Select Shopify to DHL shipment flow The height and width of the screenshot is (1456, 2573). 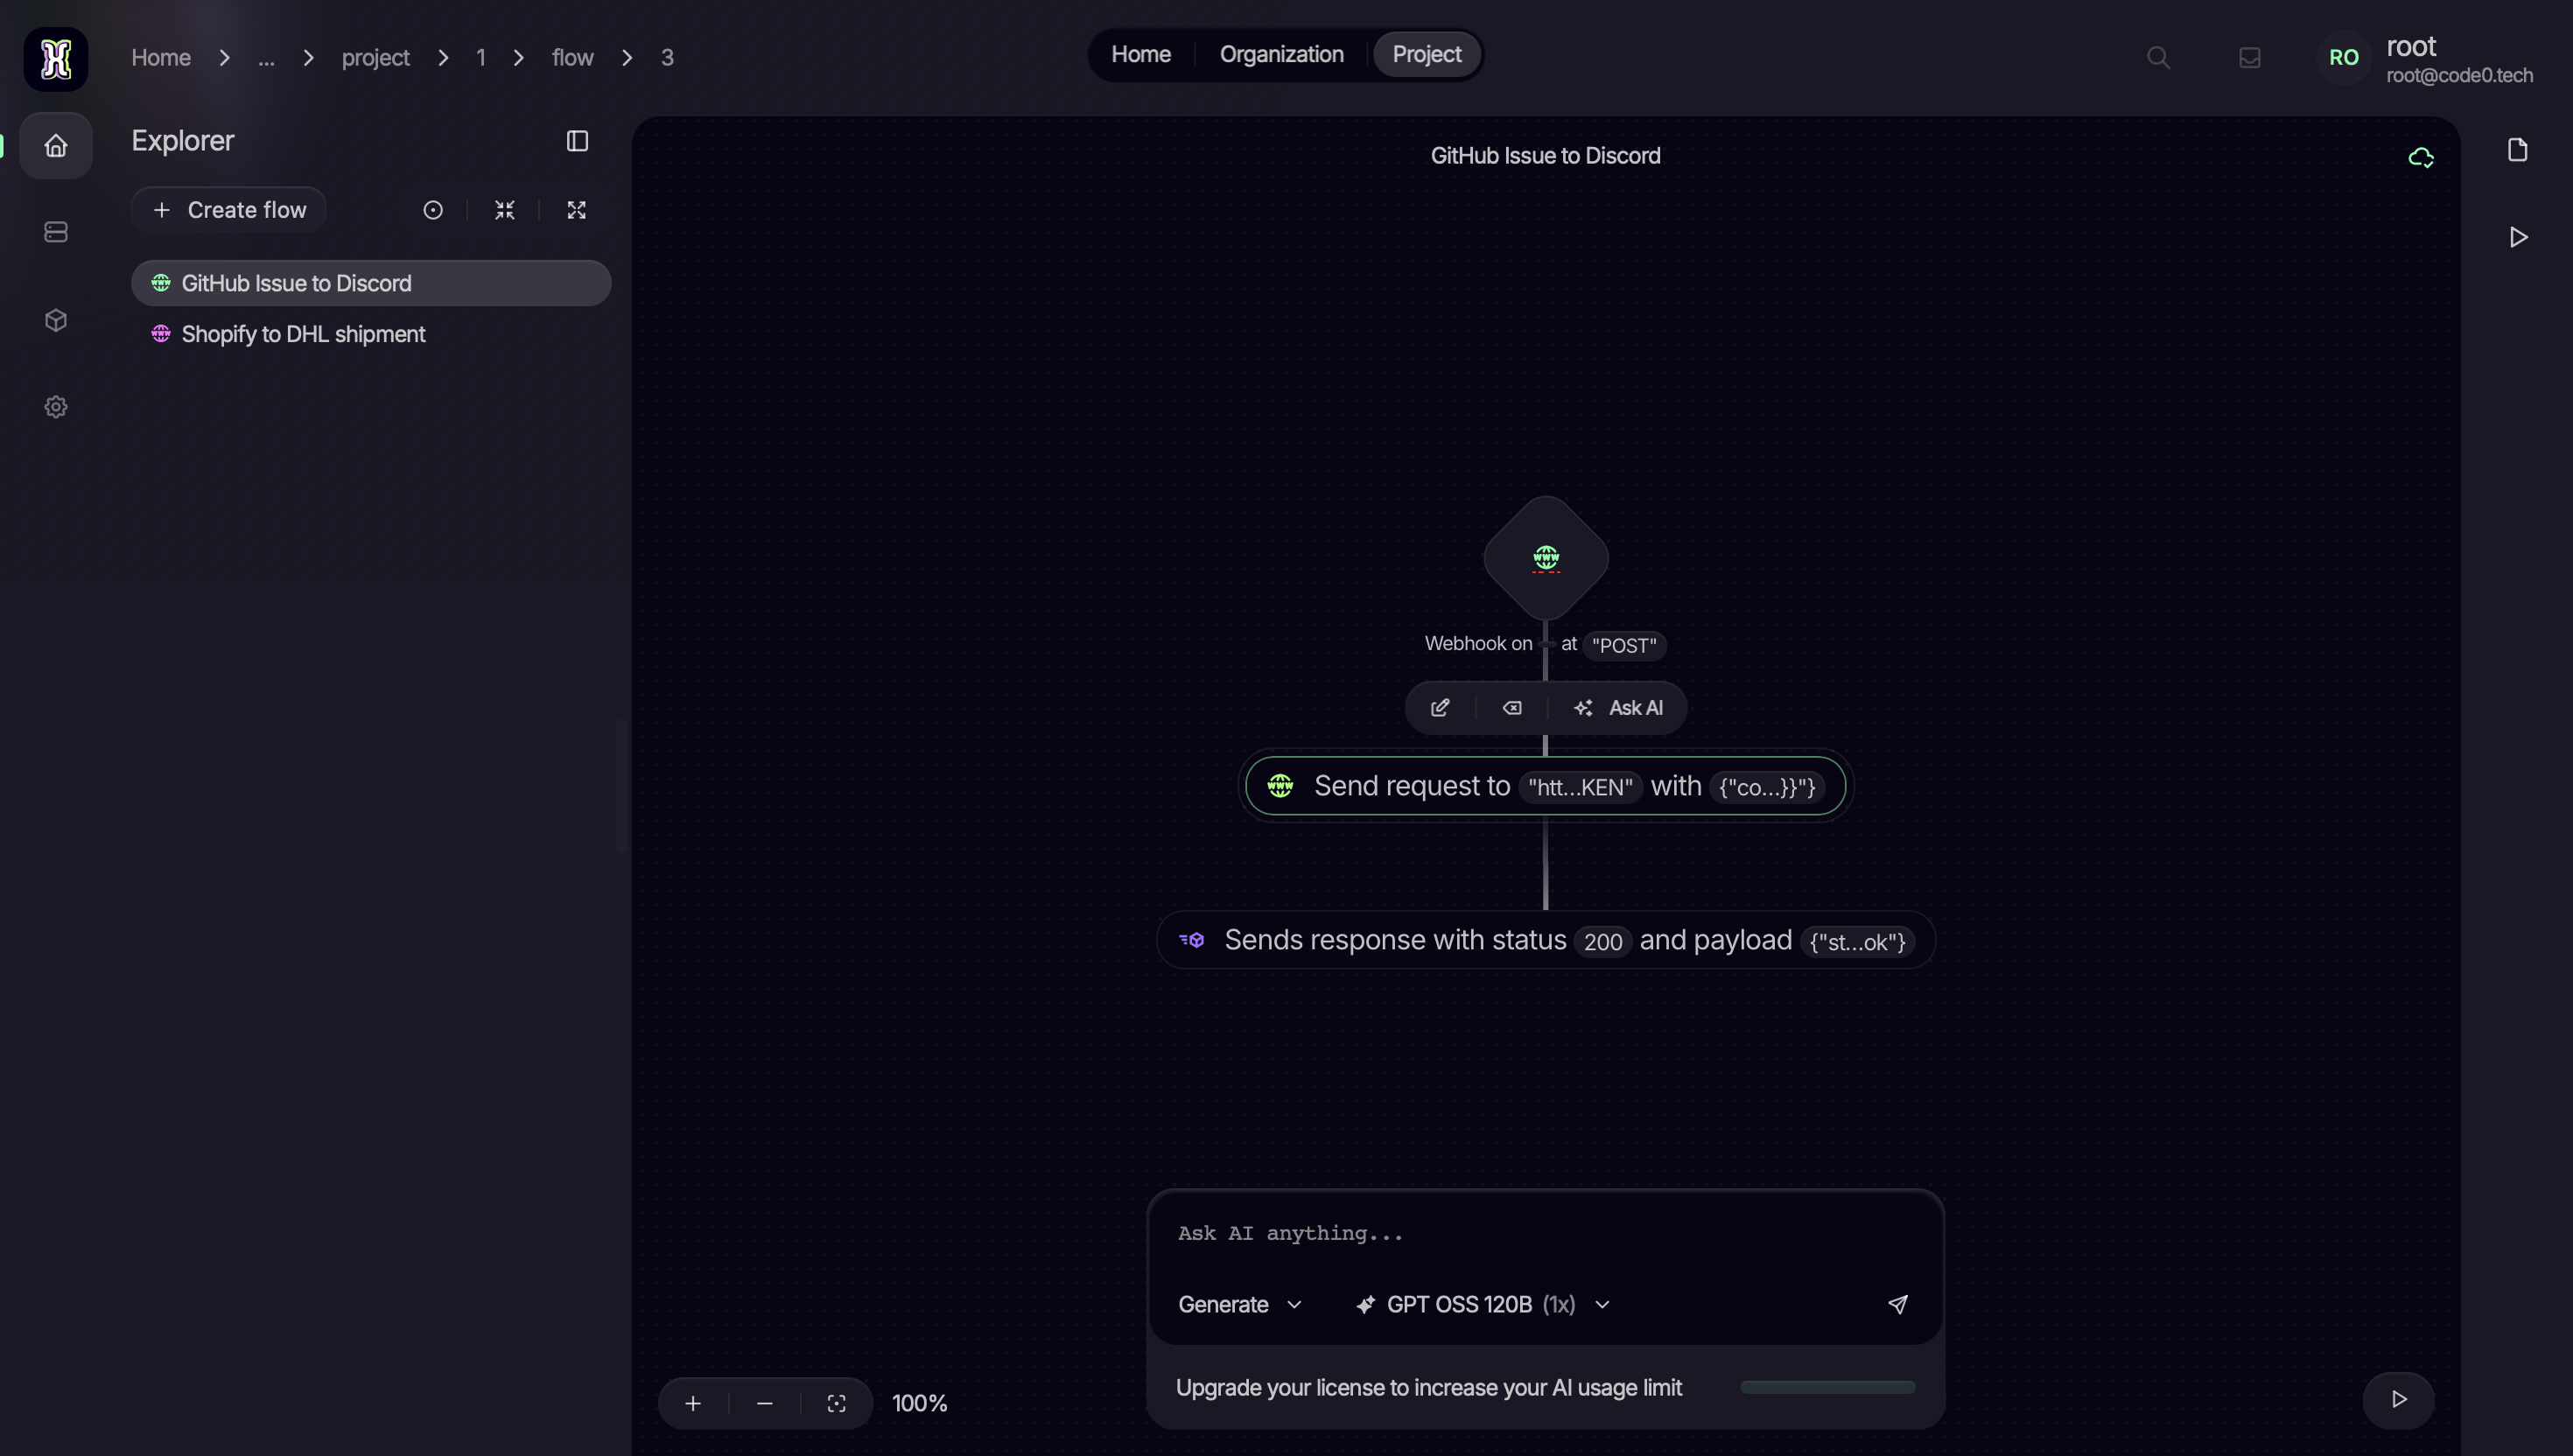point(371,334)
